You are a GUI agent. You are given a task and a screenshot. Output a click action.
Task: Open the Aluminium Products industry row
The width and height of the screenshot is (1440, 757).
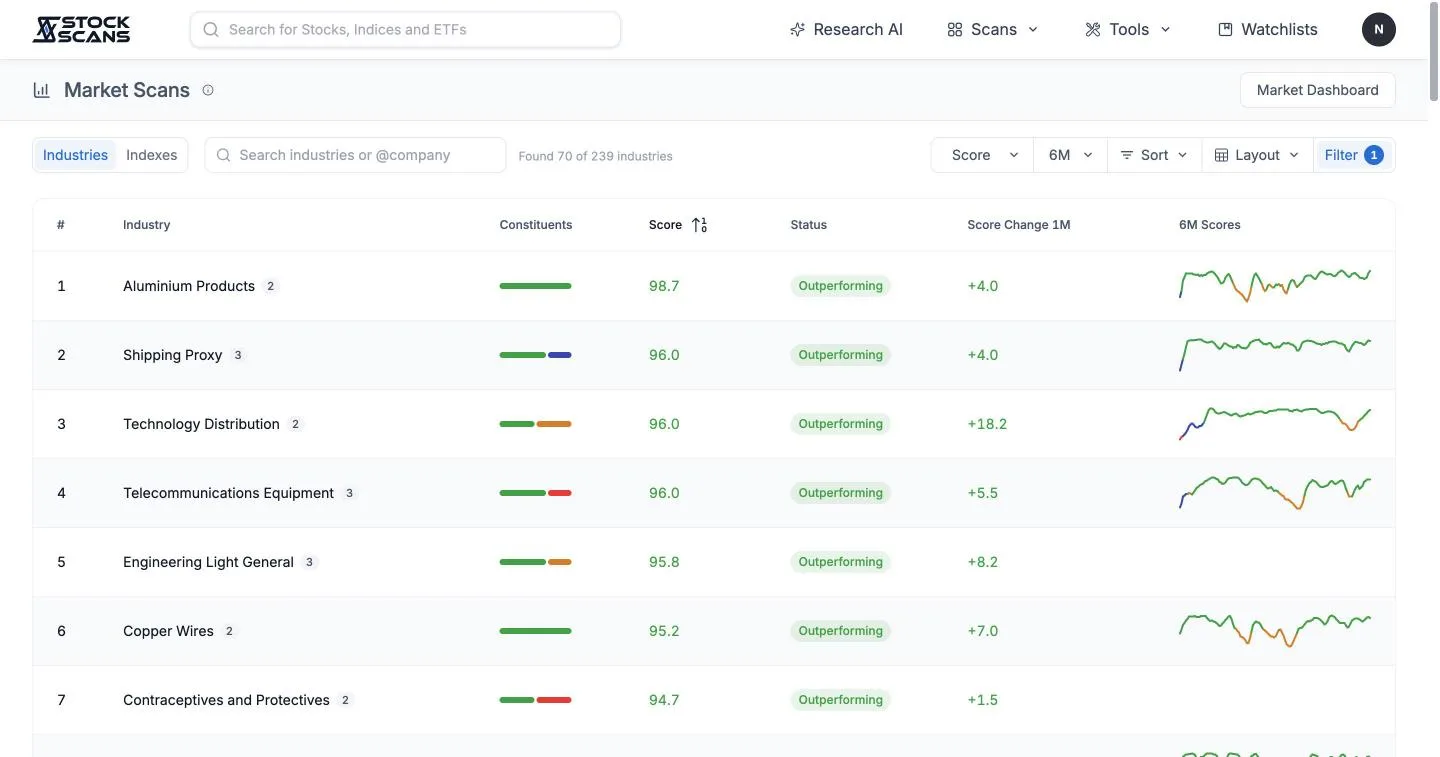pyautogui.click(x=714, y=286)
